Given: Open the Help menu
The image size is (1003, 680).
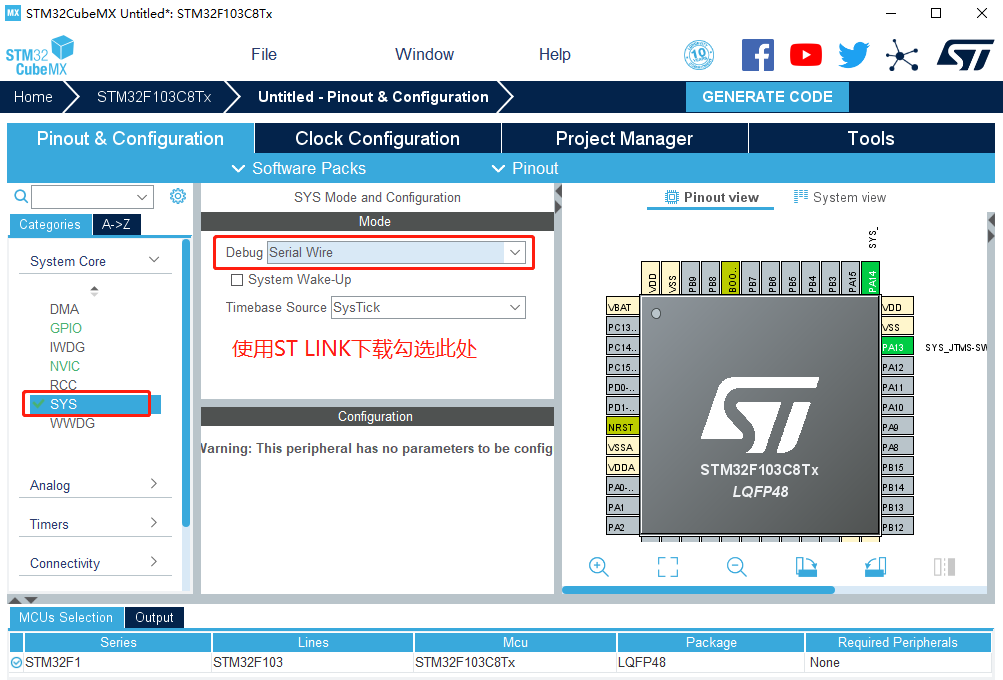Looking at the screenshot, I should pyautogui.click(x=555, y=54).
